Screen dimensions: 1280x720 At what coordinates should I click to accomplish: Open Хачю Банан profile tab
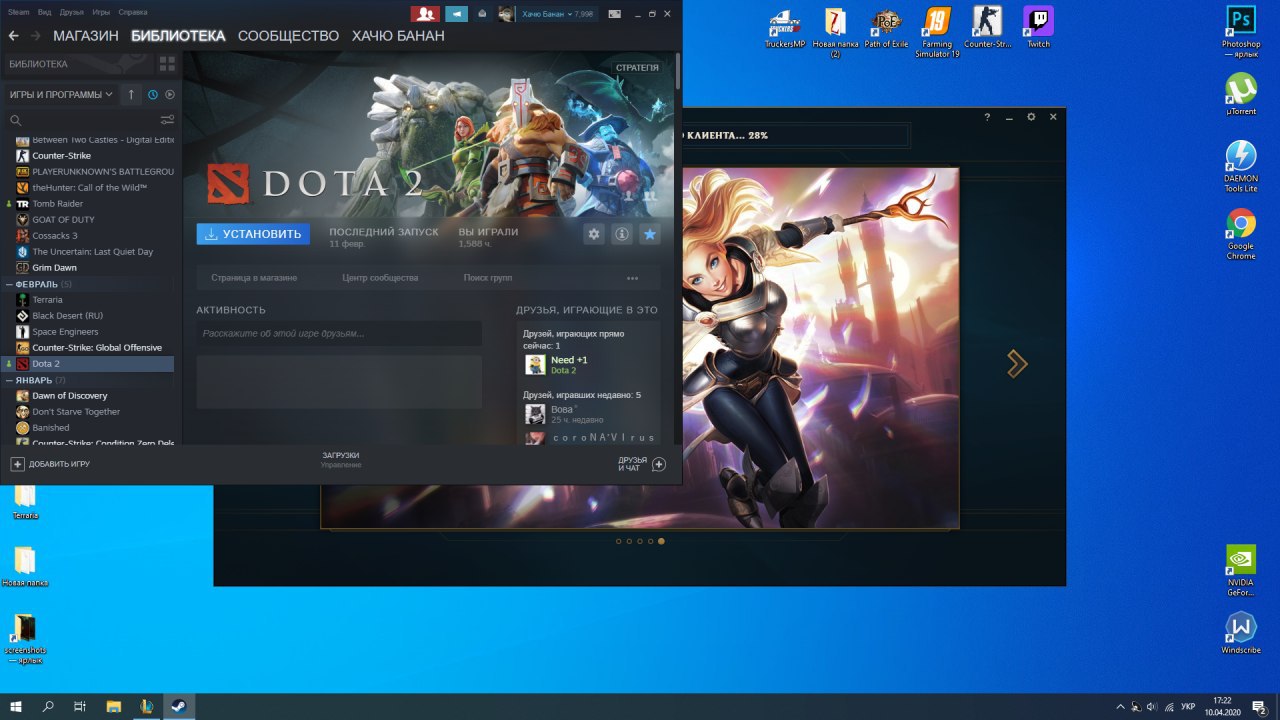click(398, 36)
